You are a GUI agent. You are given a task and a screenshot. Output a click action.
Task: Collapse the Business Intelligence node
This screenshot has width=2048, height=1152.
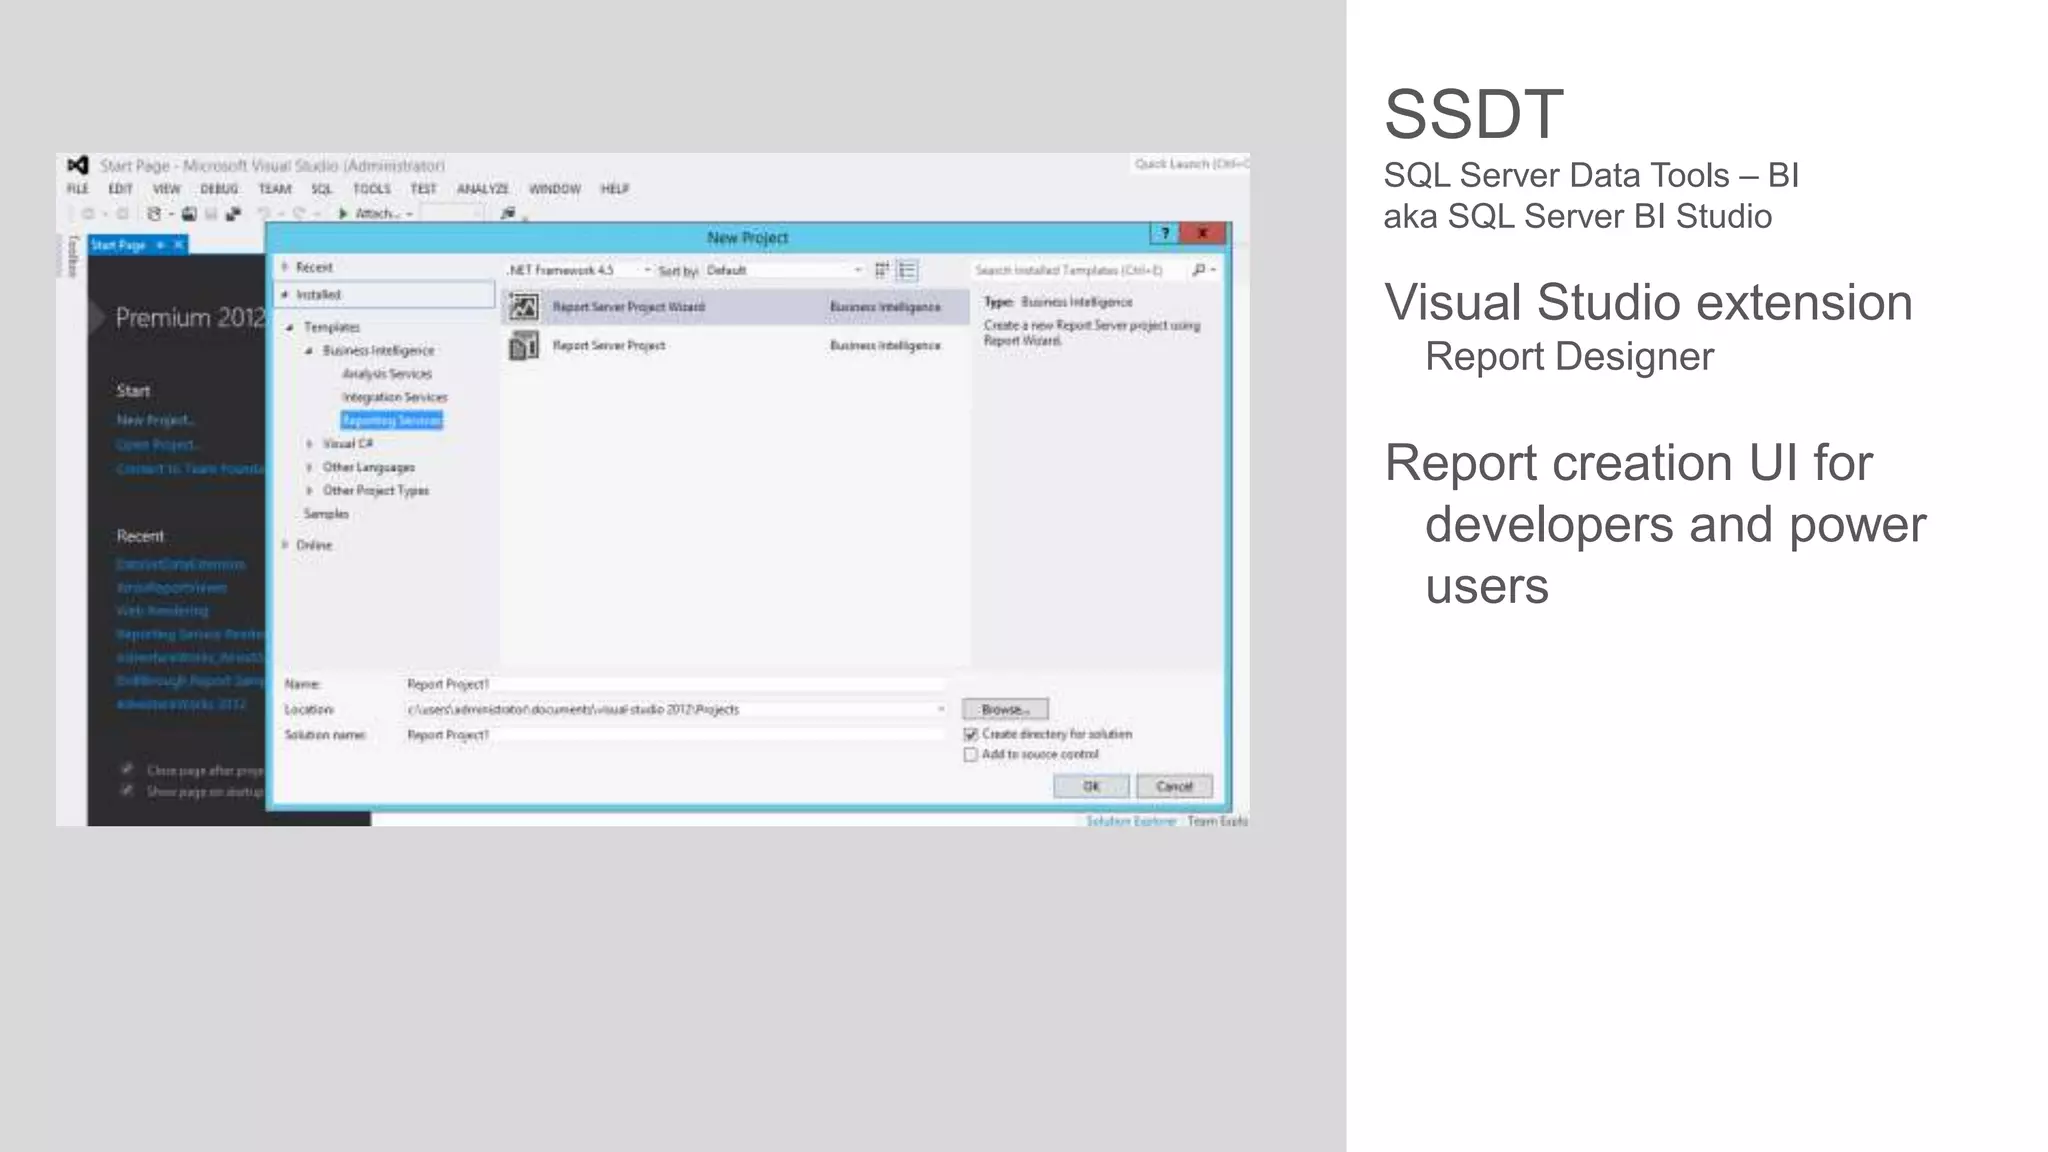click(309, 351)
